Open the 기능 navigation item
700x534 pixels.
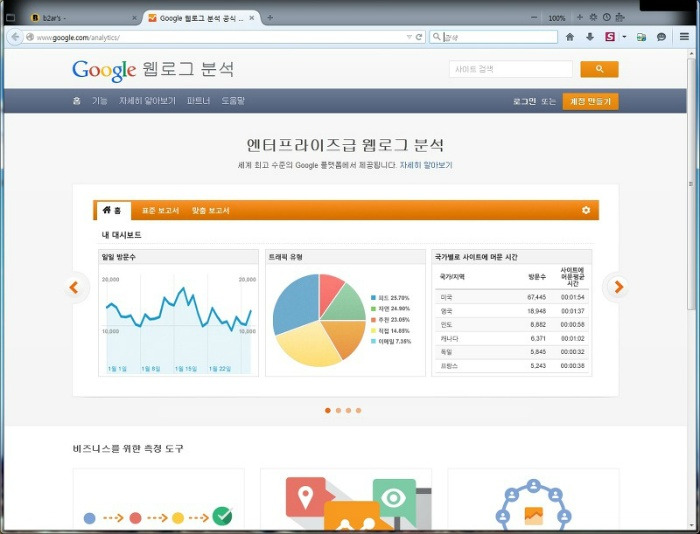(100, 100)
